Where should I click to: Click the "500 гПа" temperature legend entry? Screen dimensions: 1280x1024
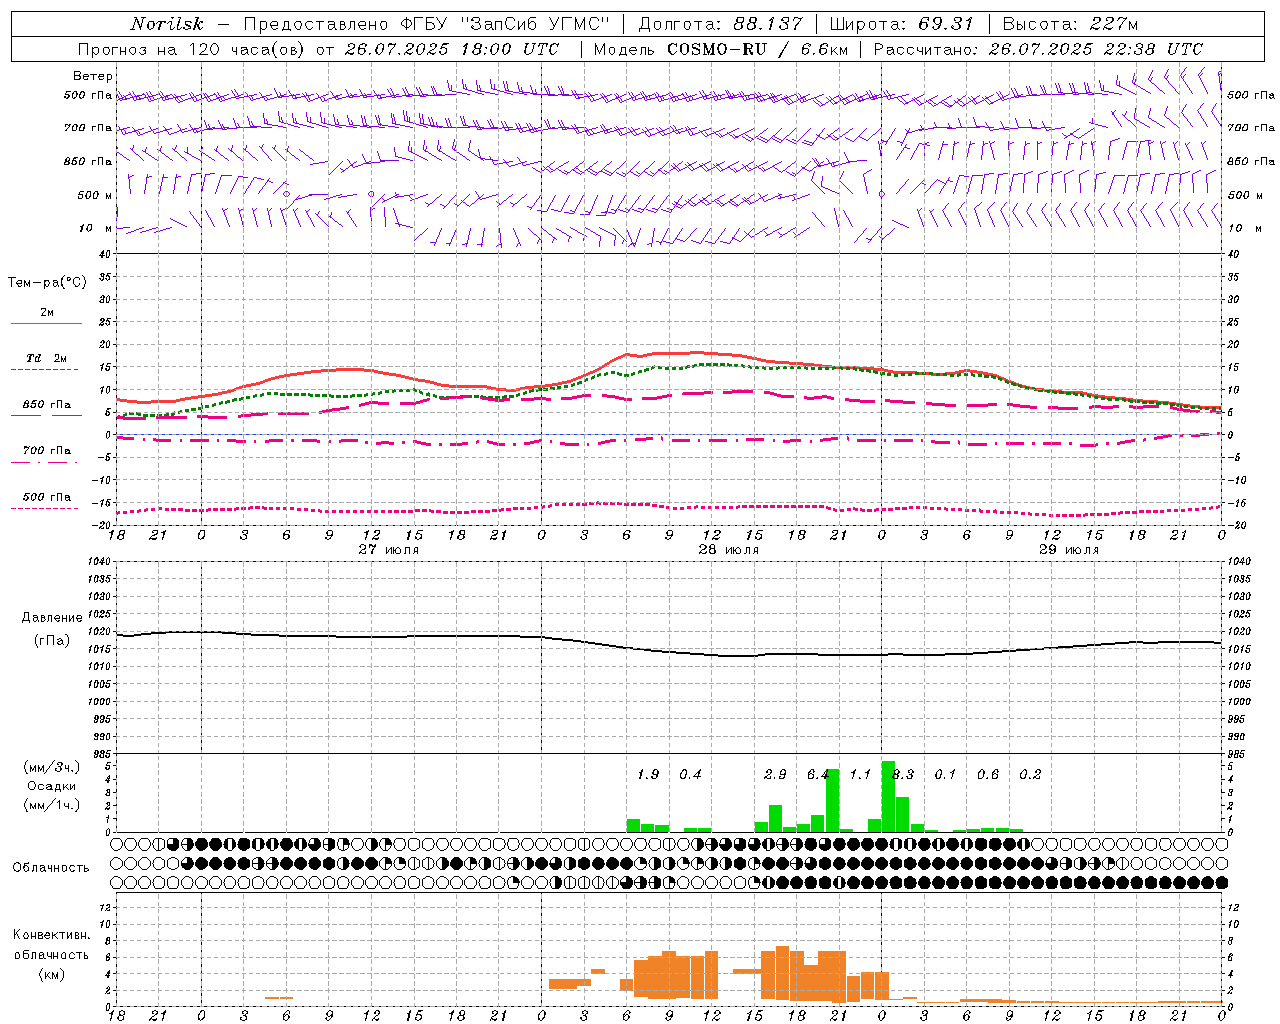[x=47, y=497]
